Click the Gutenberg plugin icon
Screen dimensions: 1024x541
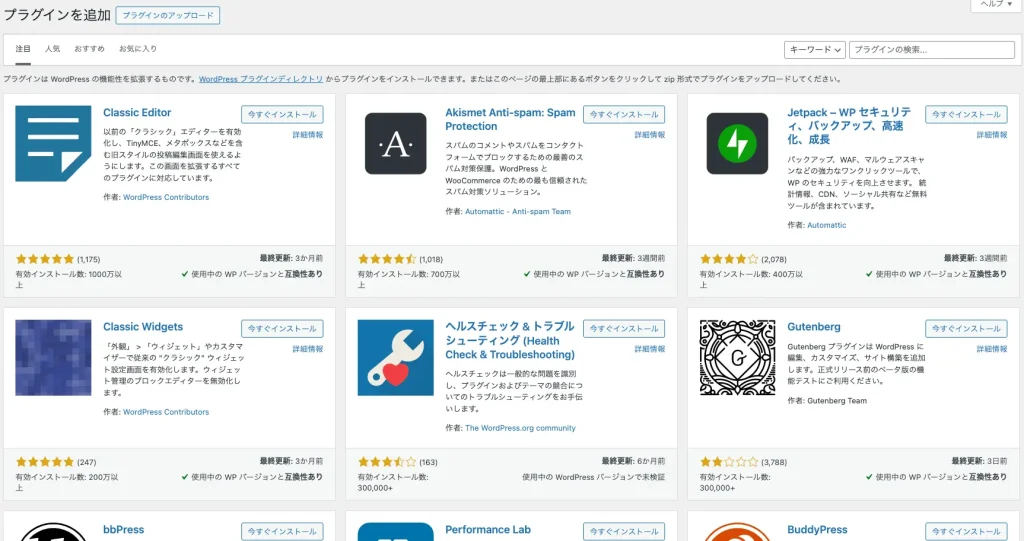(x=737, y=357)
